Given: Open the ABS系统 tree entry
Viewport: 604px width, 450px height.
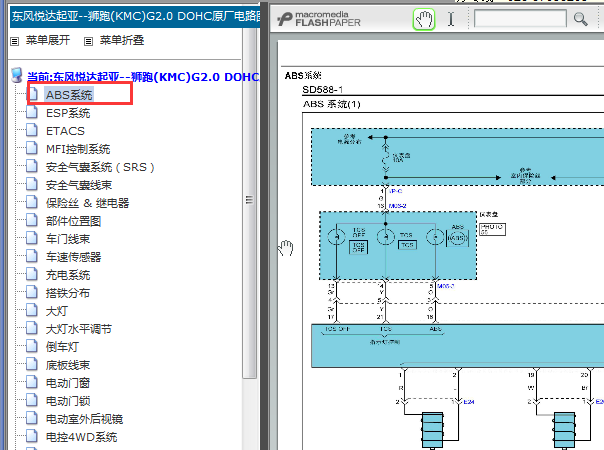Looking at the screenshot, I should [69, 95].
